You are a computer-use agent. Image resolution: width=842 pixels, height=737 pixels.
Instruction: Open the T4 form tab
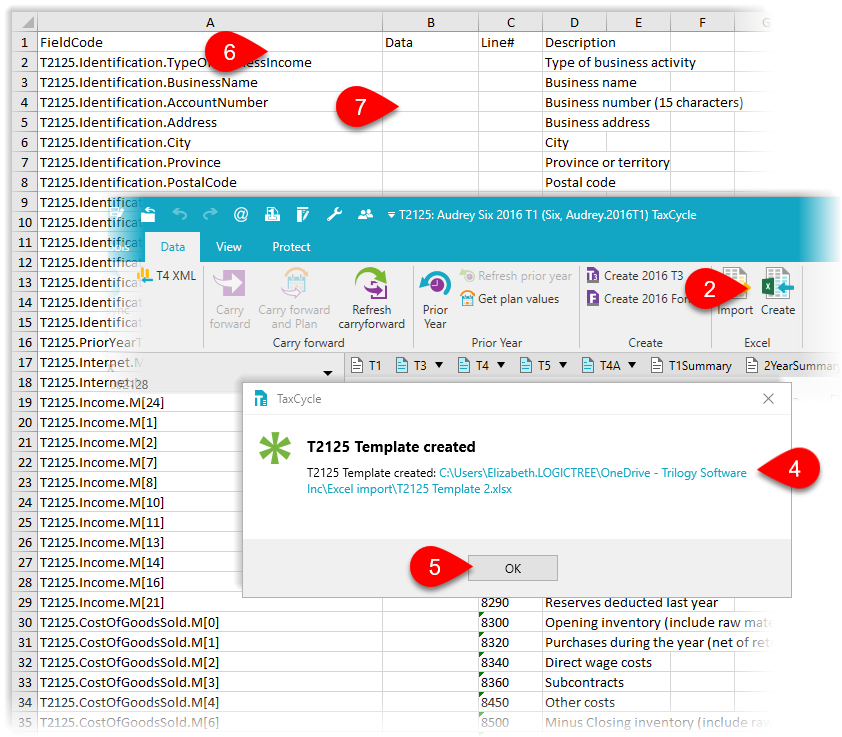tap(474, 366)
